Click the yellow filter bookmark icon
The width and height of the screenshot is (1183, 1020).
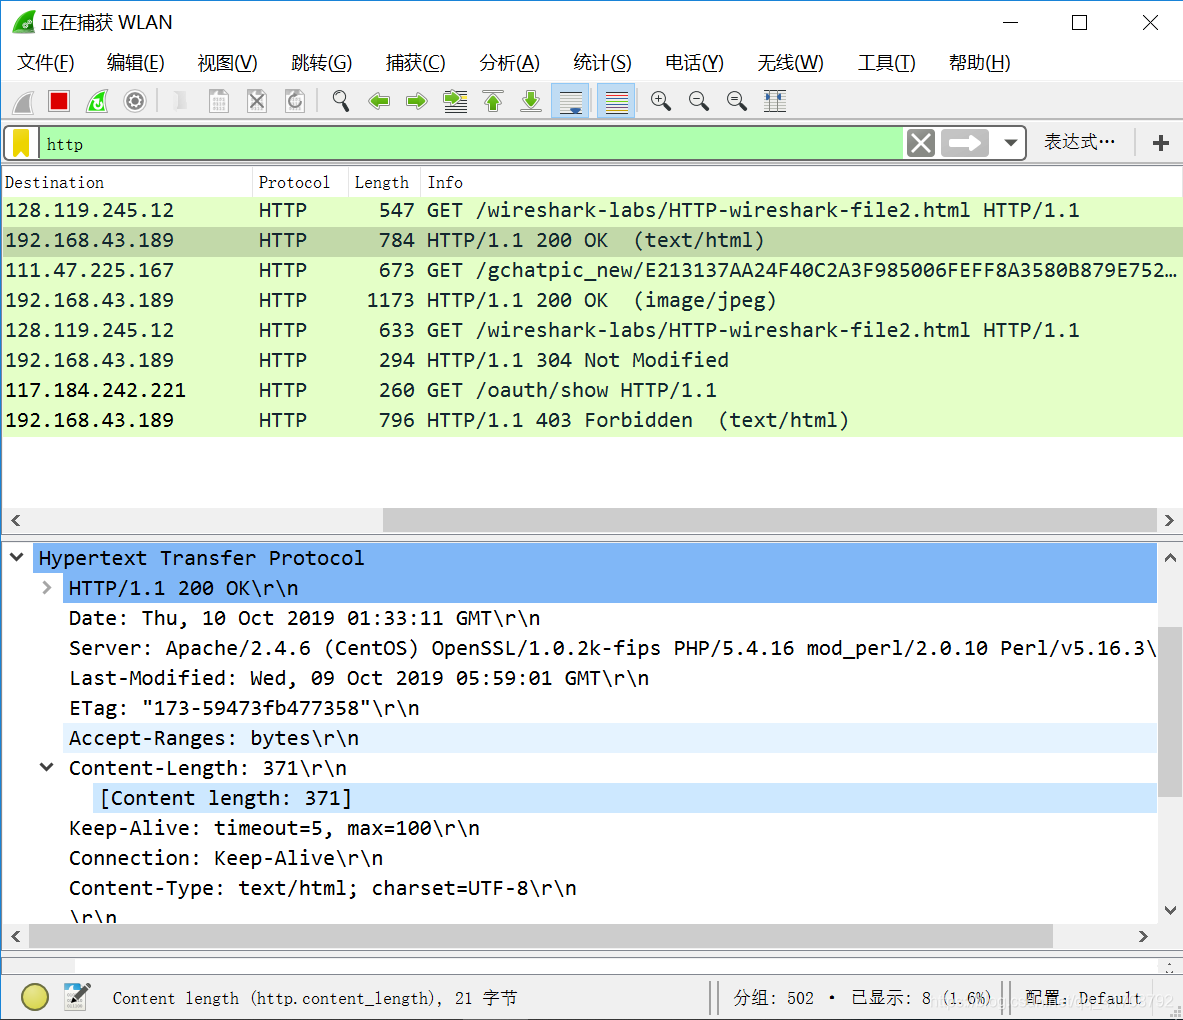coord(21,143)
